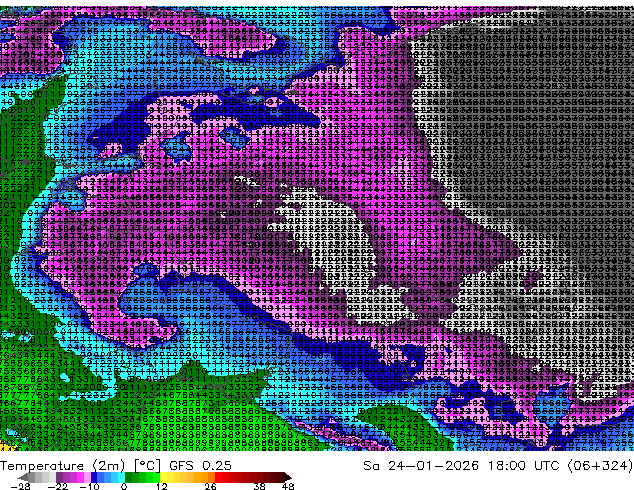Image resolution: width=634 pixels, height=490 pixels.
Task: Click the 38 label on the color scale
Action: click(x=260, y=486)
